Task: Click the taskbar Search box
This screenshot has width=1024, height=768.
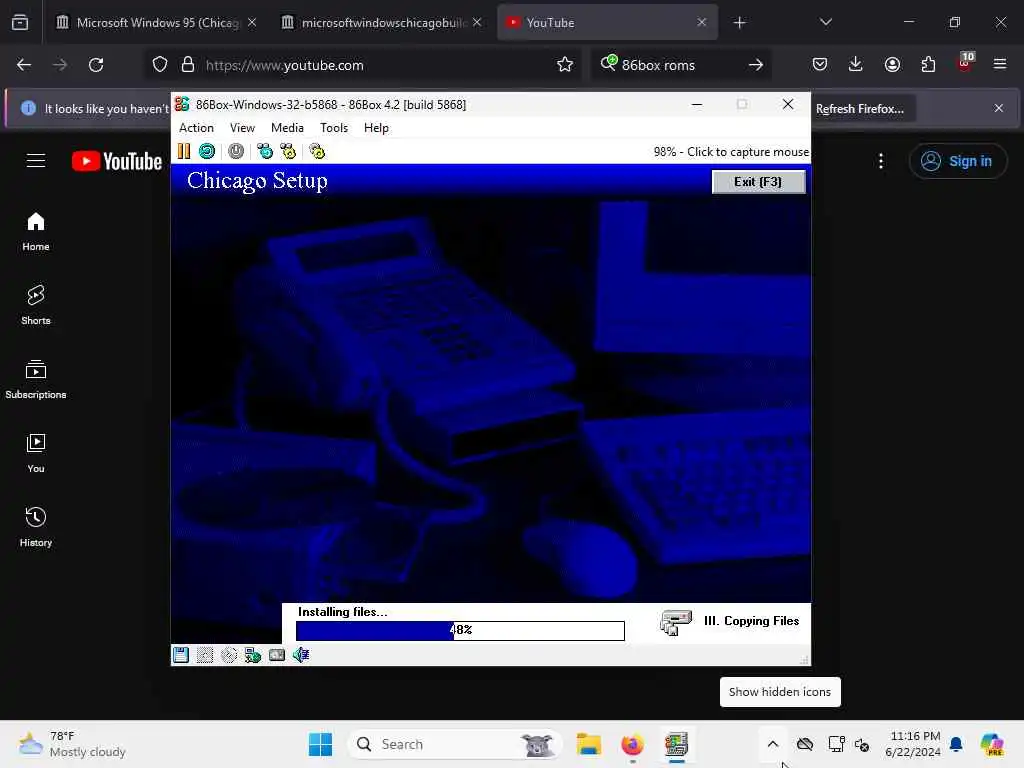Action: (x=455, y=744)
